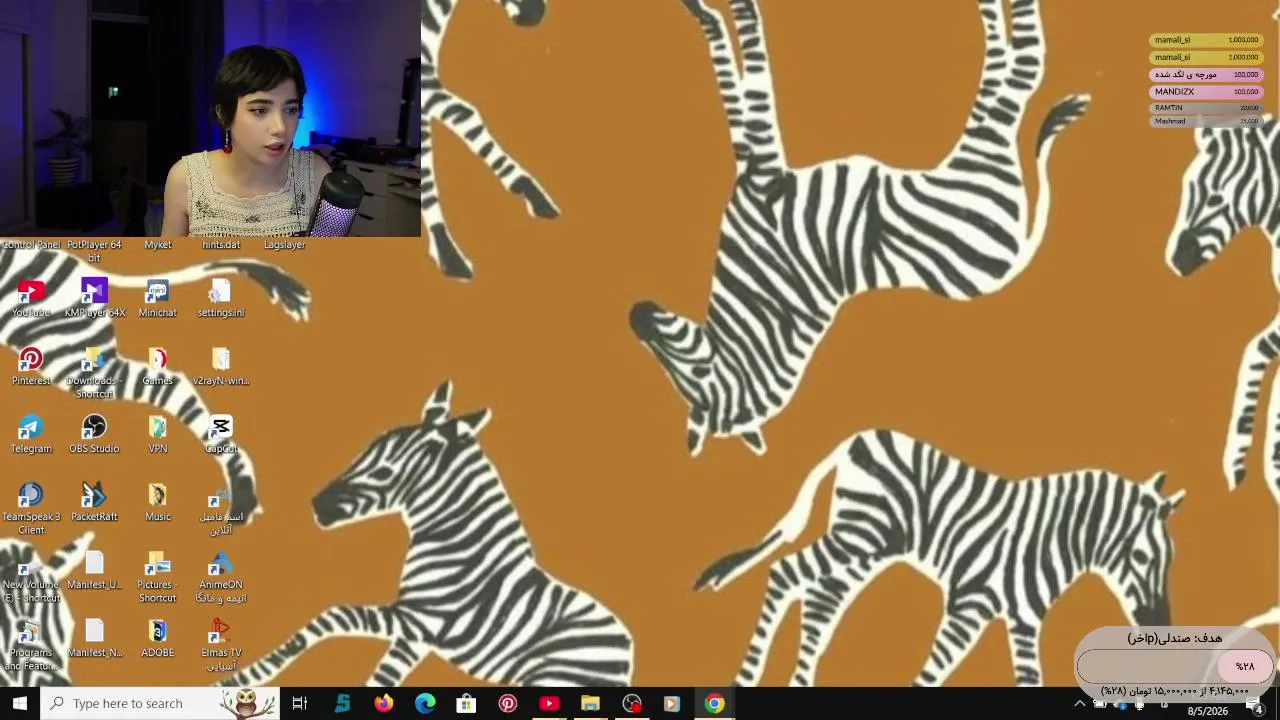1280x720 pixels.
Task: Launch the KMPlayer 64X desktop shortcut
Action: click(x=94, y=299)
